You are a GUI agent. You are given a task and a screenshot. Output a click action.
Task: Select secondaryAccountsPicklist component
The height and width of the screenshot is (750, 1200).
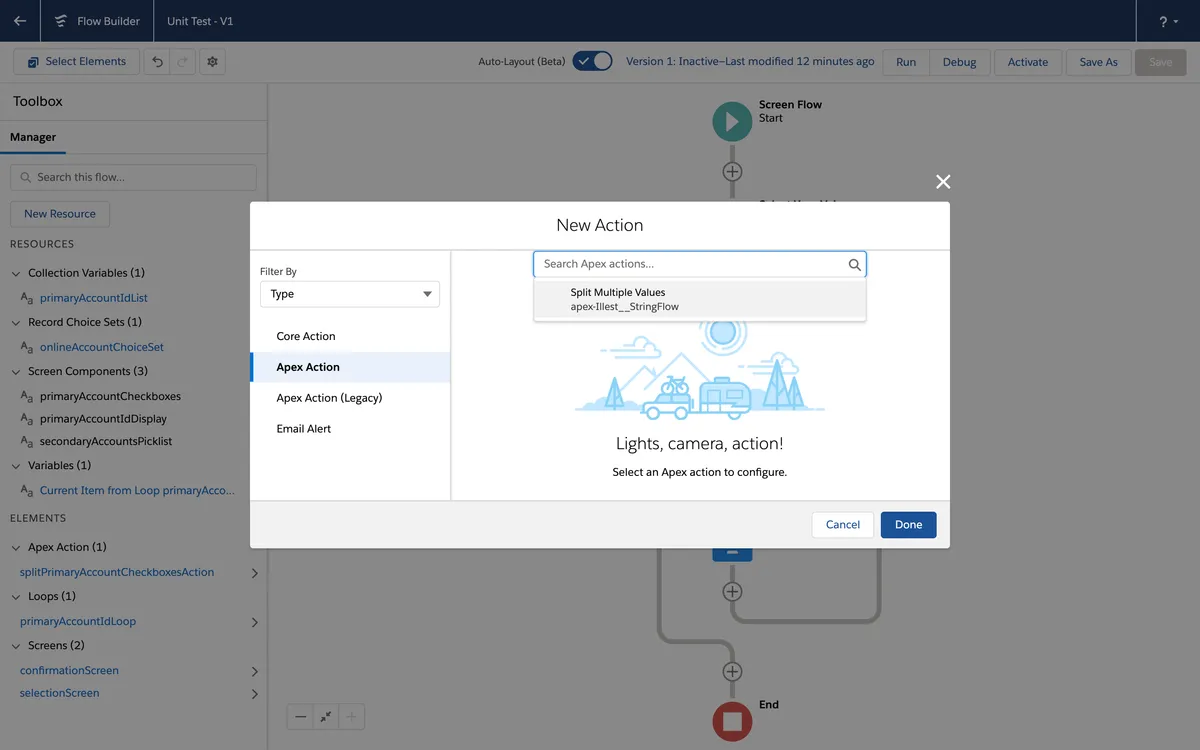[x=106, y=441]
